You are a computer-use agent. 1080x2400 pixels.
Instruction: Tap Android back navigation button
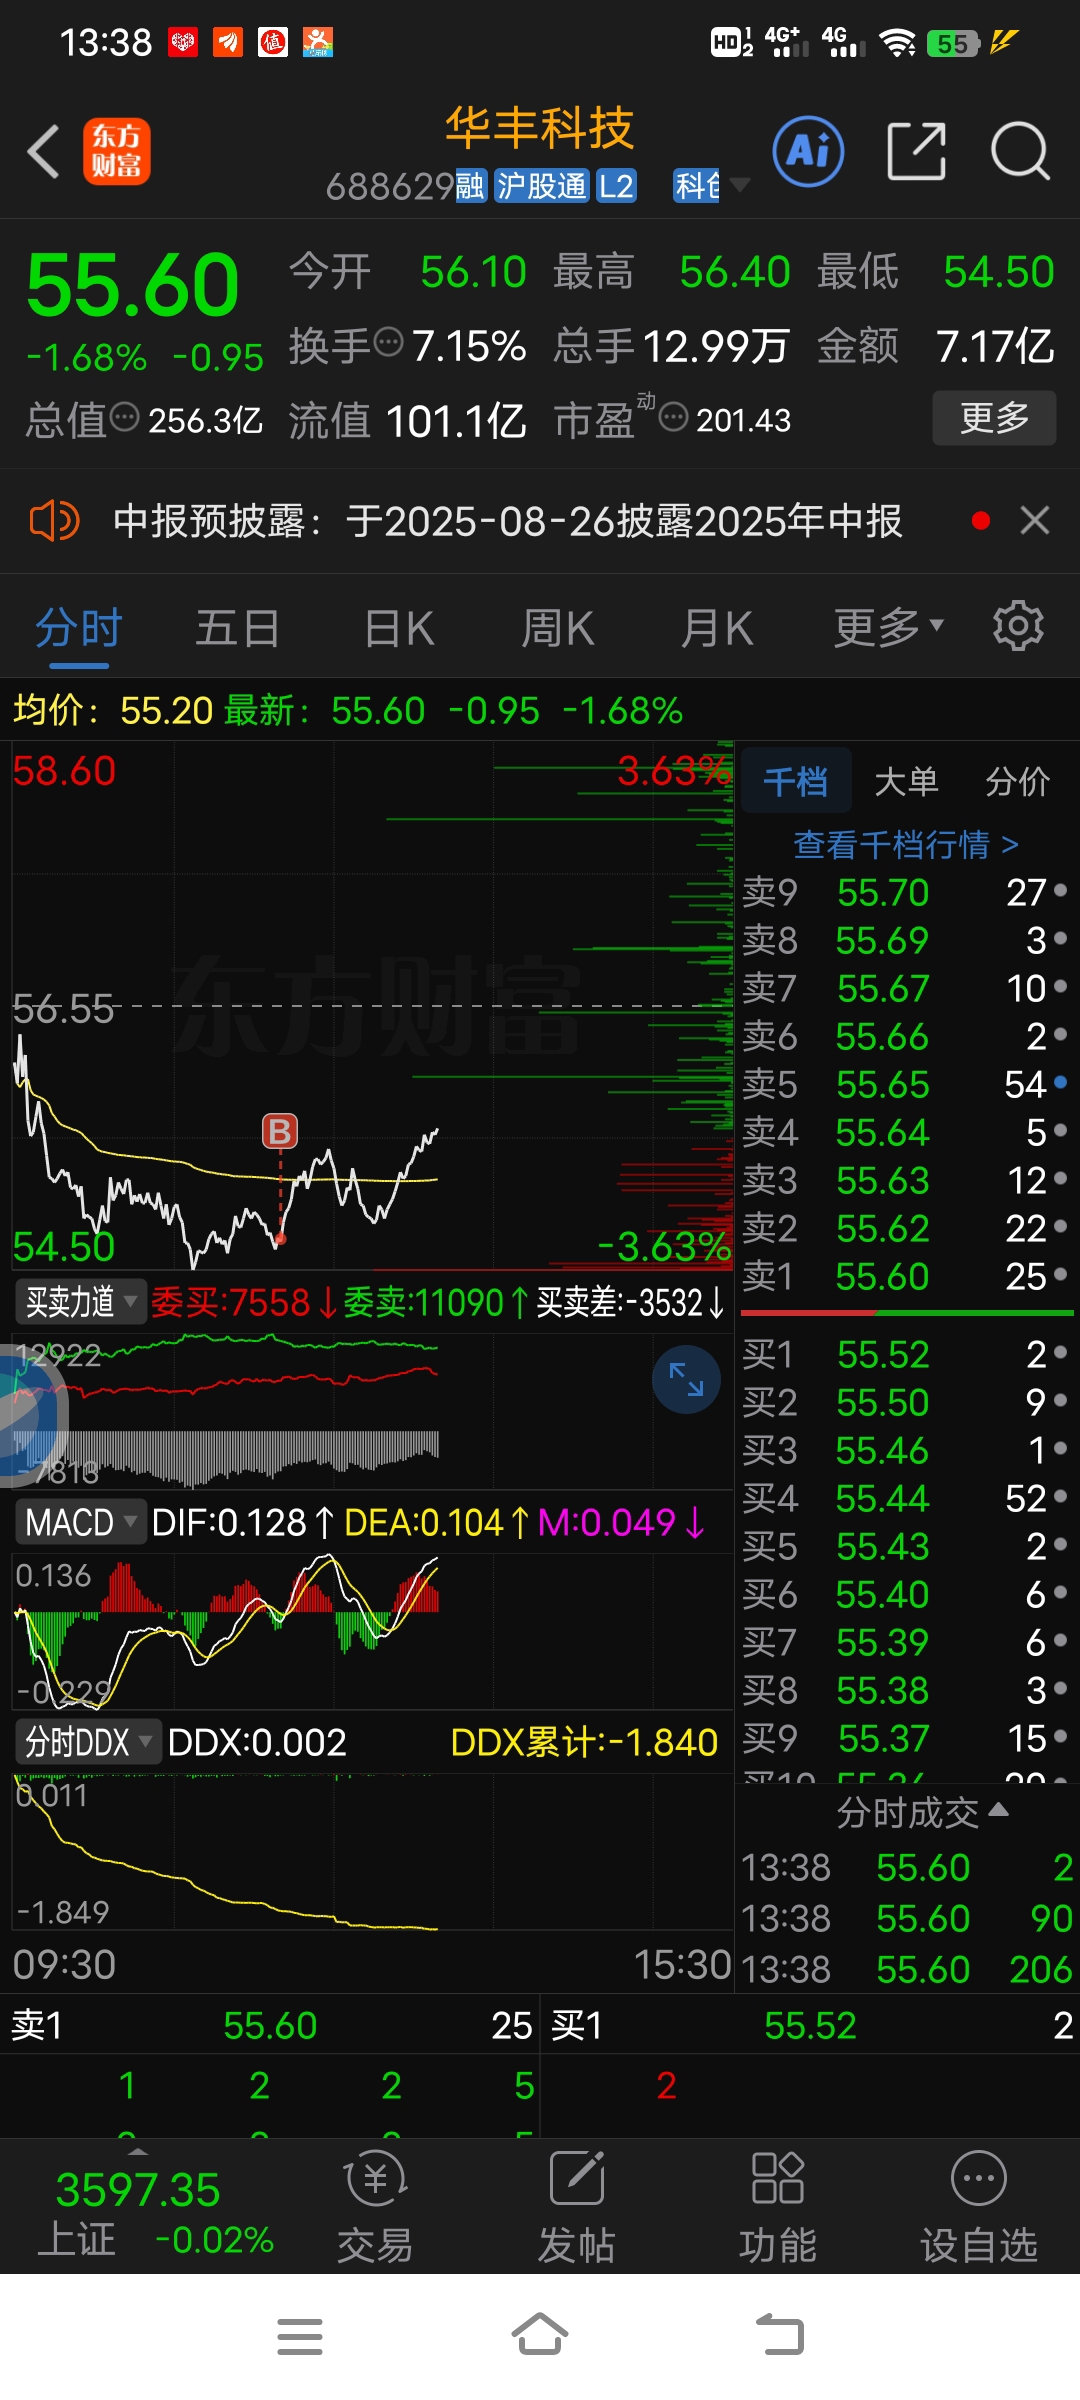click(x=780, y=2336)
